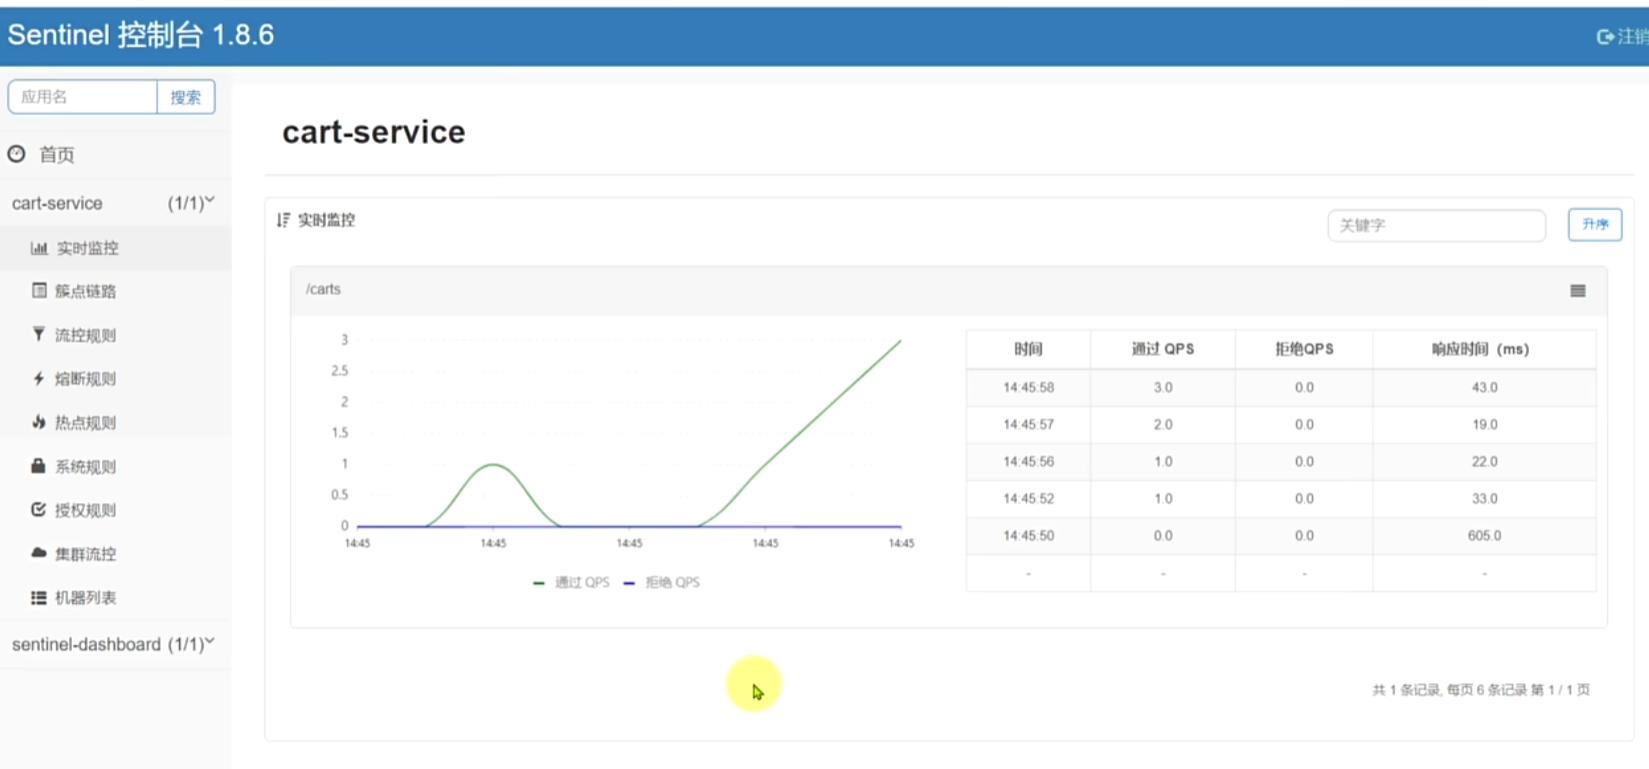Click the 通过 QPS column header
The image size is (1649, 769).
[x=1163, y=349]
